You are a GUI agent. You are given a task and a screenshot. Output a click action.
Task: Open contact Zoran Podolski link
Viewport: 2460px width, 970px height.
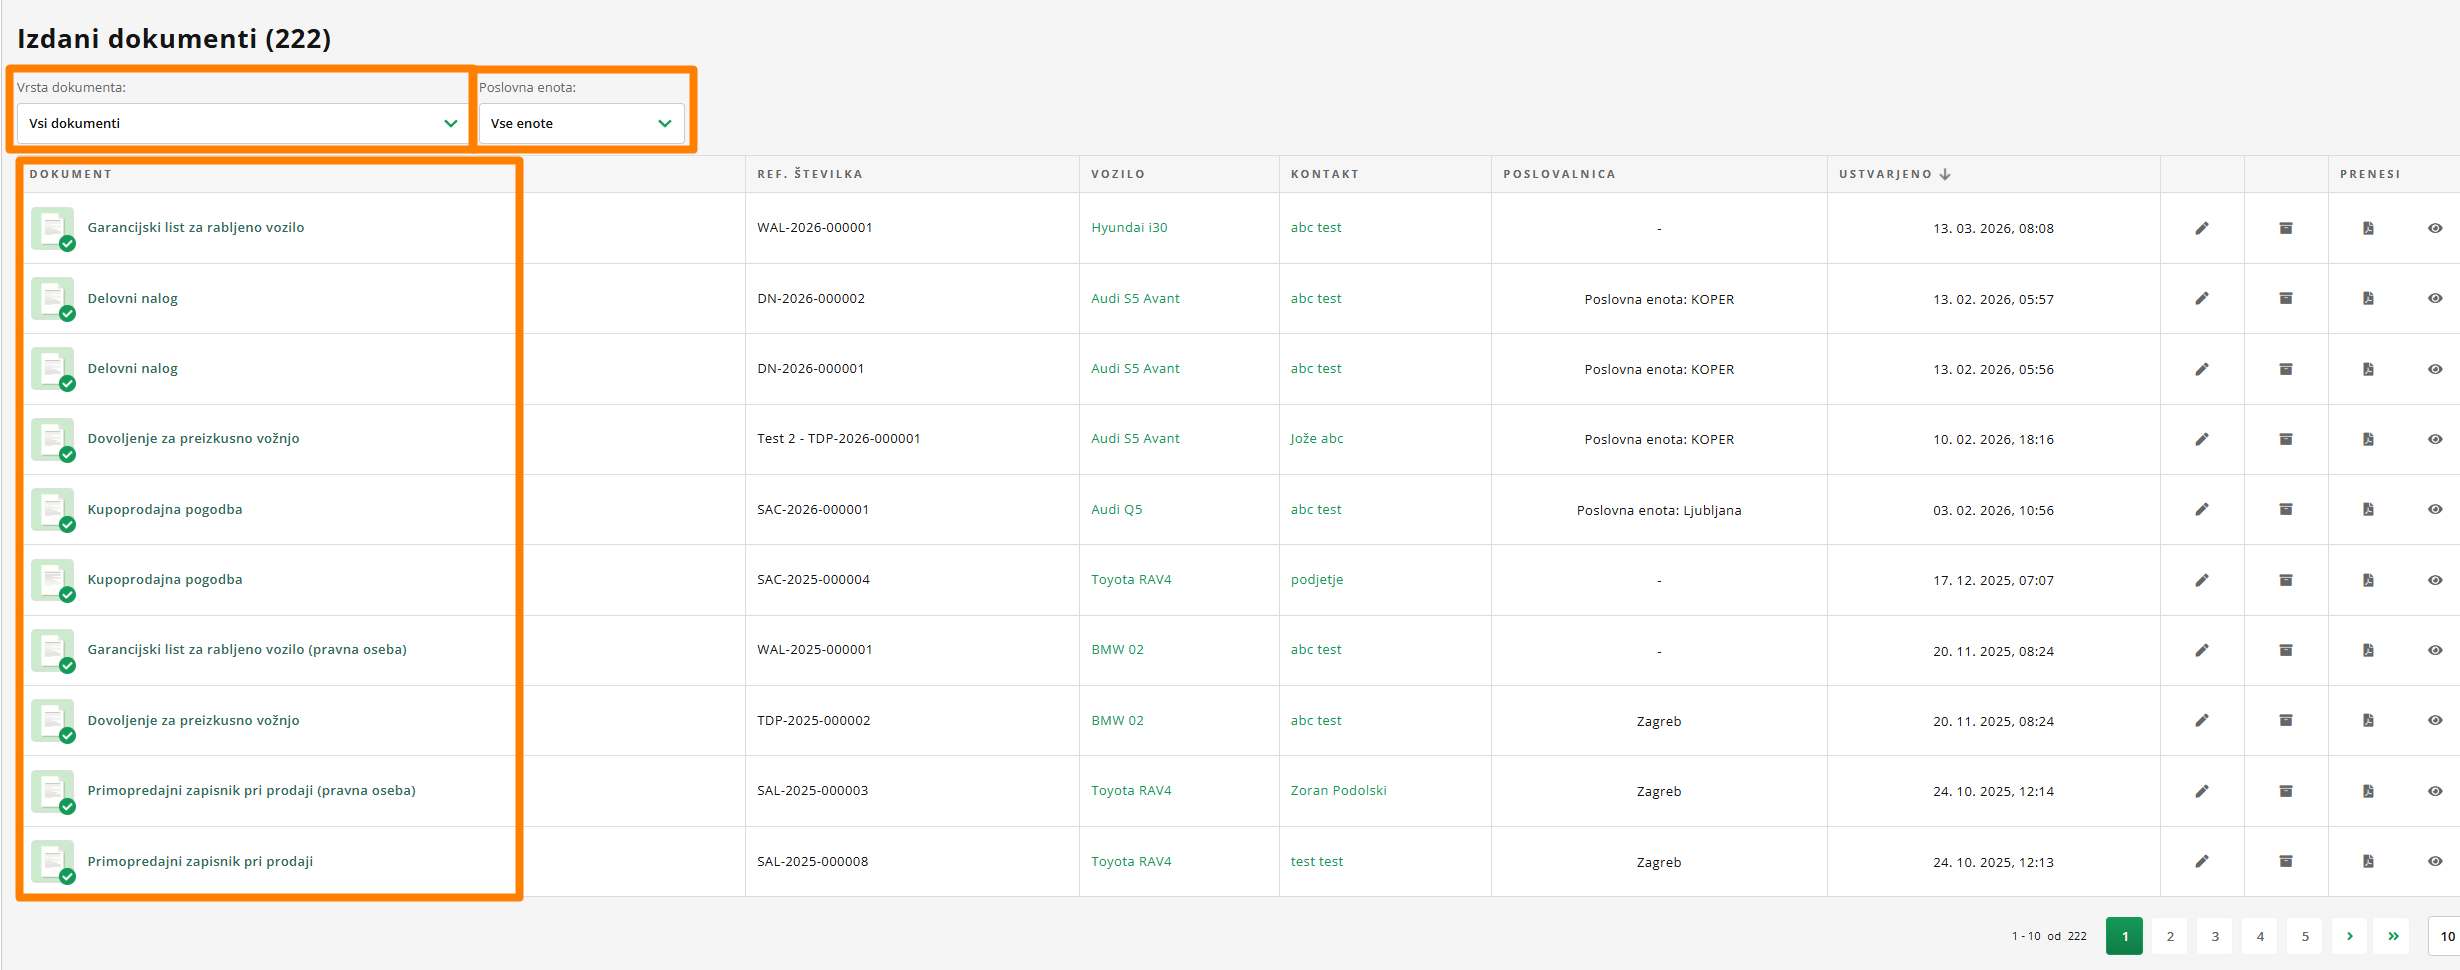(x=1338, y=791)
